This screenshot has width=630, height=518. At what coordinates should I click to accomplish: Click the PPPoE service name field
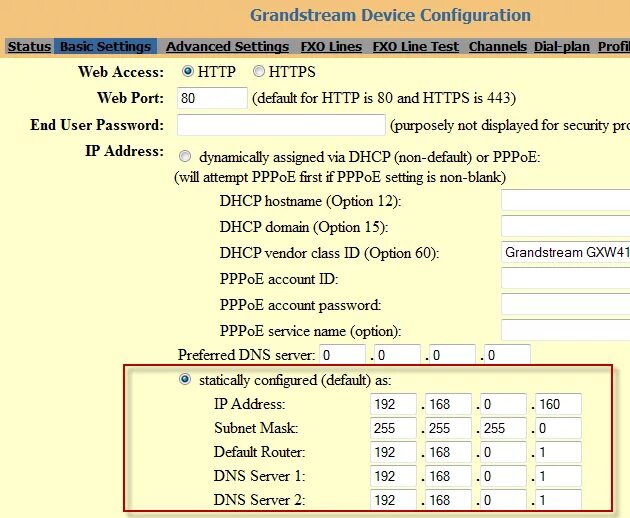coord(566,330)
